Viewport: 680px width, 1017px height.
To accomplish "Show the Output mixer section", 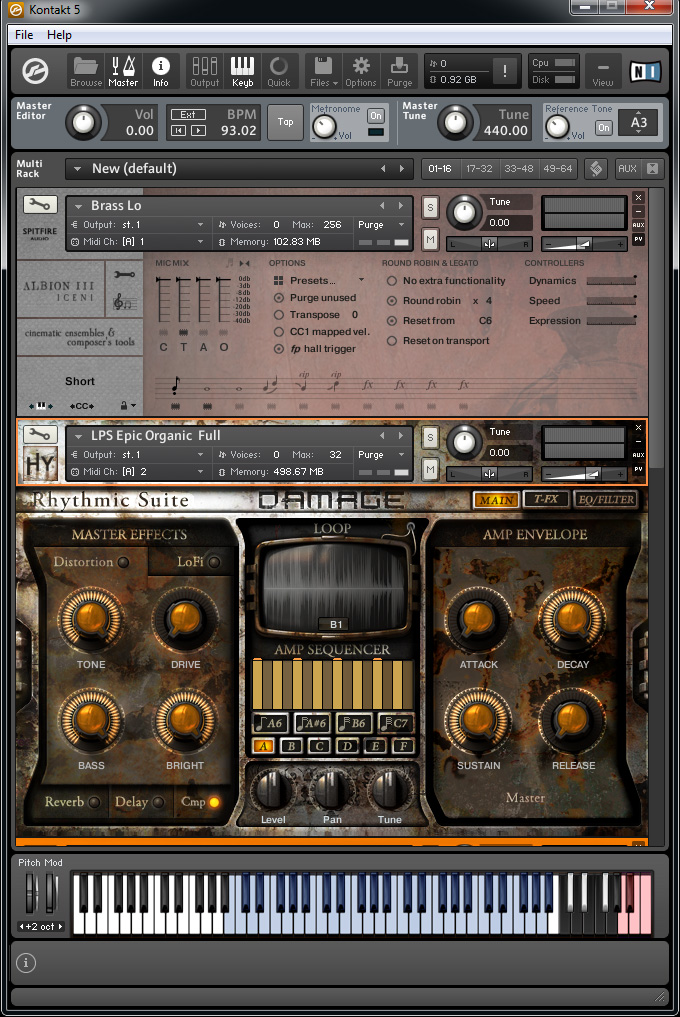I will tap(205, 70).
